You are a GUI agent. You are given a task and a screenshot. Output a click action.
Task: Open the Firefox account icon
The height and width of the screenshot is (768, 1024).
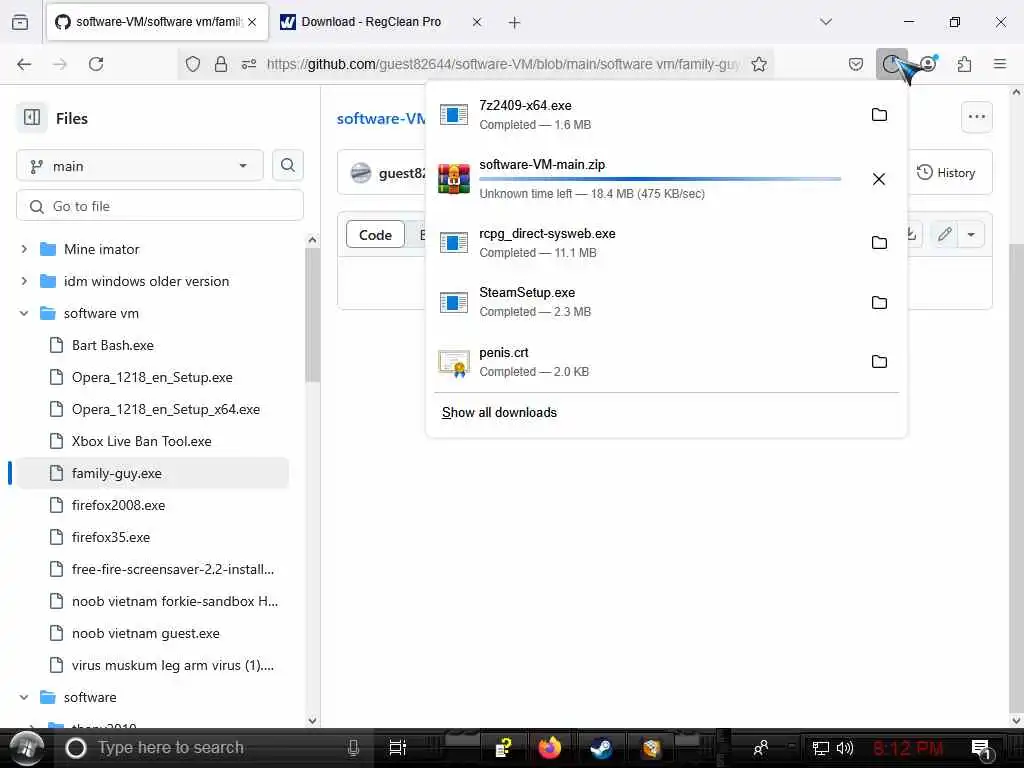click(x=928, y=64)
